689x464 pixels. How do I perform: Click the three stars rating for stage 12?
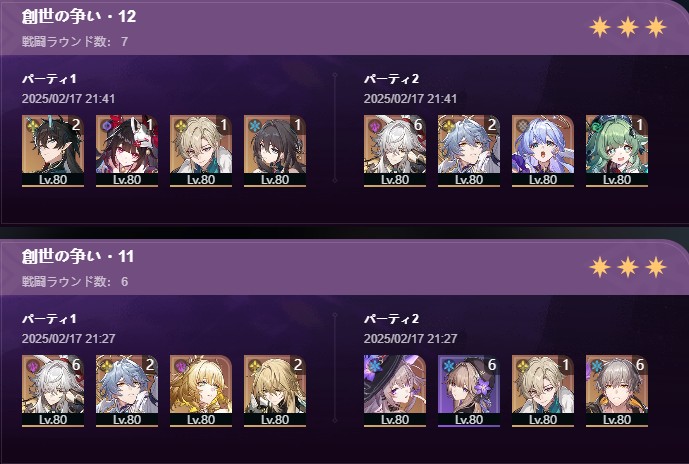click(x=627, y=27)
